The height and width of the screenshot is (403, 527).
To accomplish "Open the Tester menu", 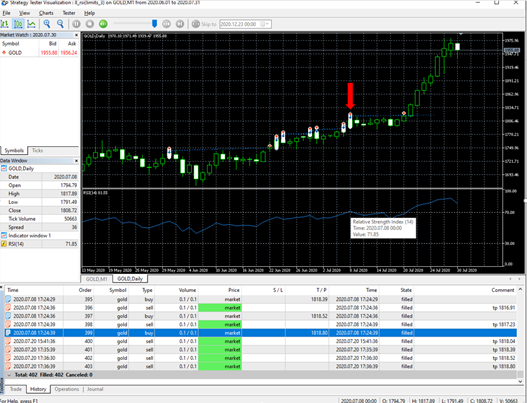I will [x=69, y=13].
